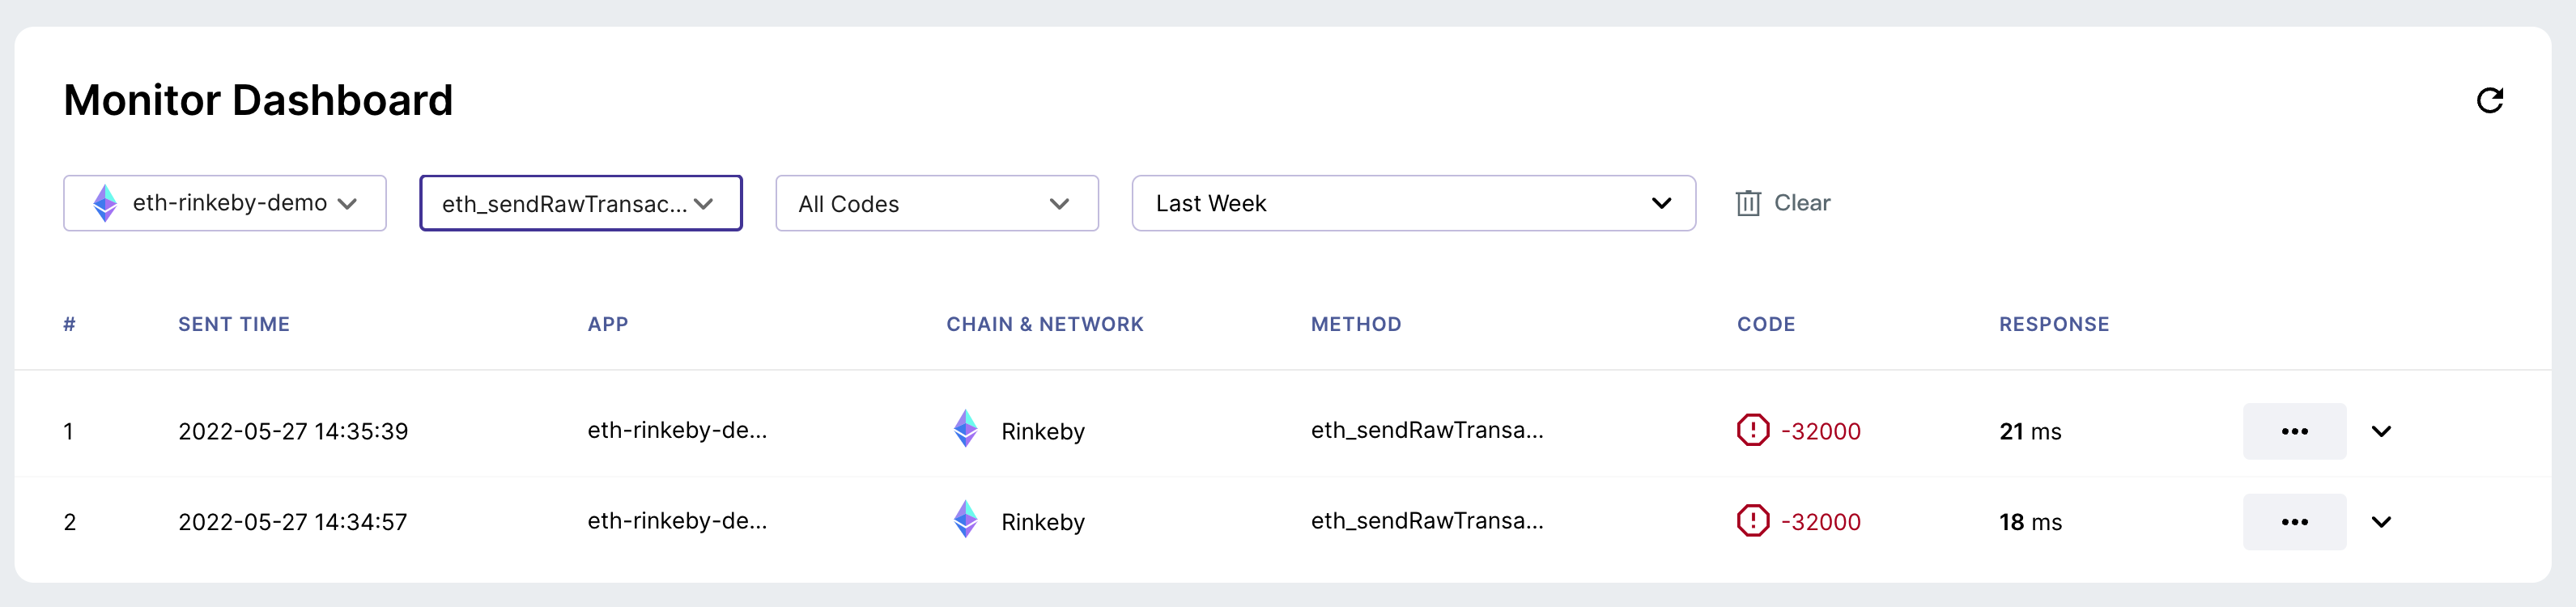Click the -32000 code in row 1
This screenshot has height=607, width=2576.
[1820, 431]
